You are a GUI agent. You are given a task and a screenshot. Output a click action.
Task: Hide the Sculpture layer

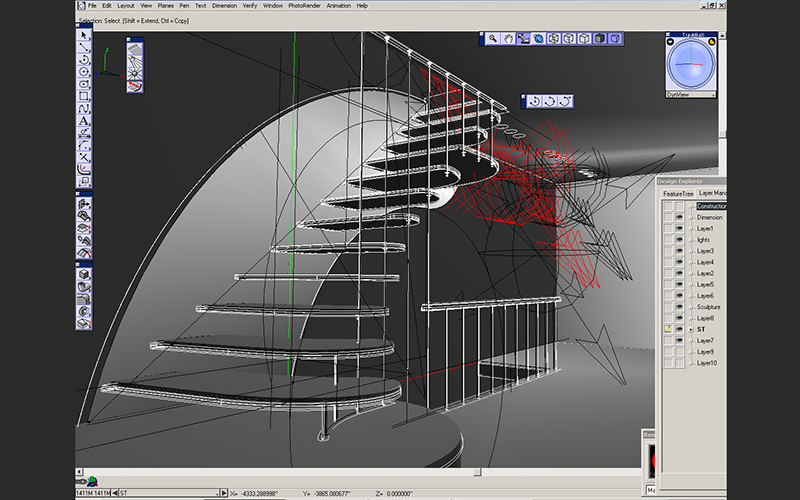[680, 307]
